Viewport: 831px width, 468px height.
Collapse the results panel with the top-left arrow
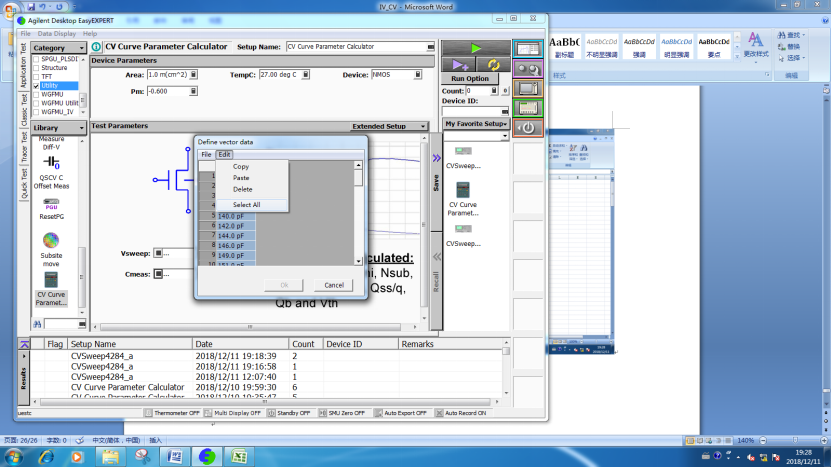pos(24,345)
